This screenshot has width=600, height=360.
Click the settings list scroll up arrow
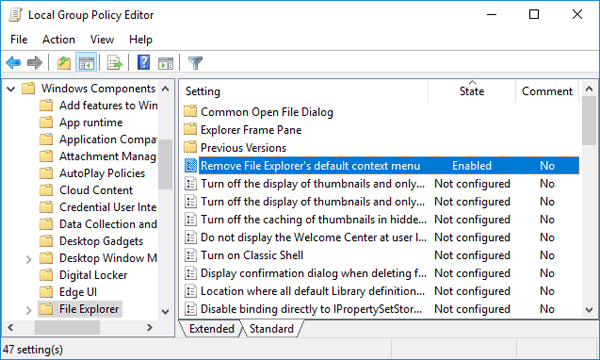(x=589, y=89)
